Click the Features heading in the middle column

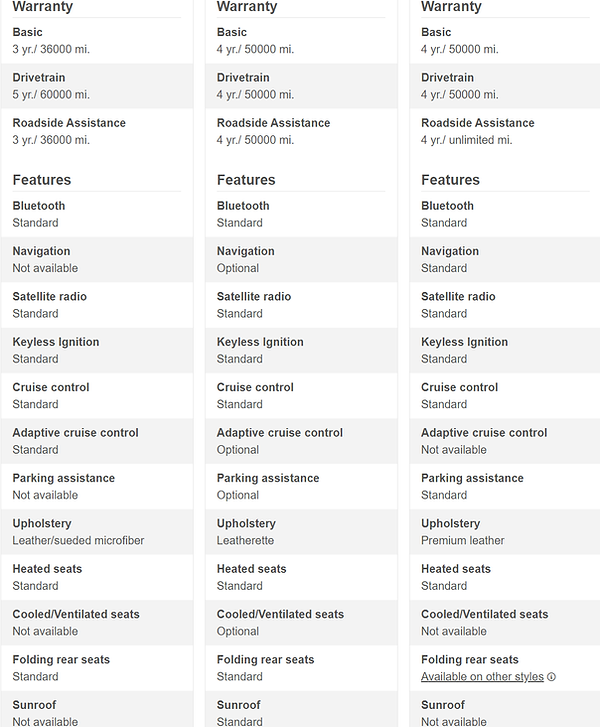tap(246, 180)
